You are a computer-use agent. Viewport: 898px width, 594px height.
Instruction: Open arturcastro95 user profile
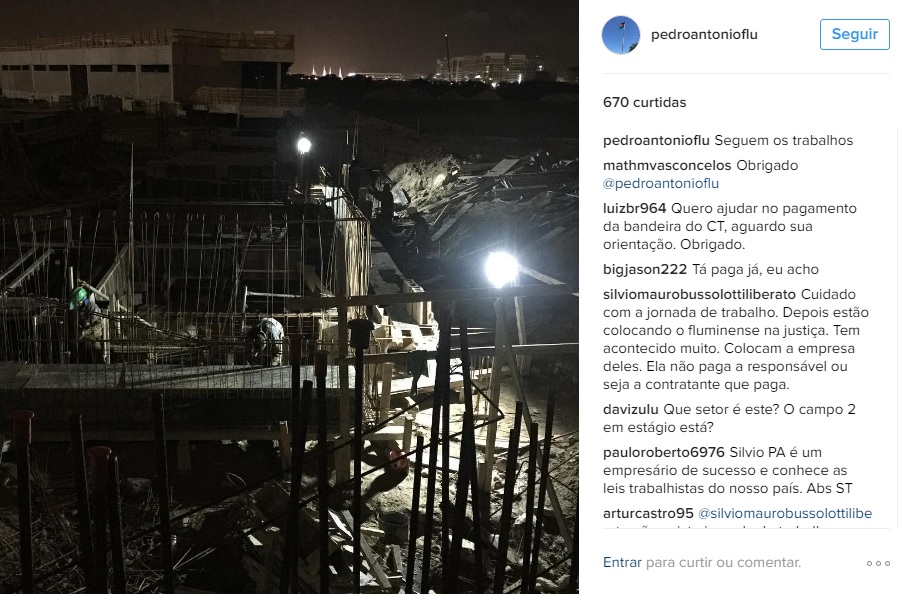[x=648, y=513]
